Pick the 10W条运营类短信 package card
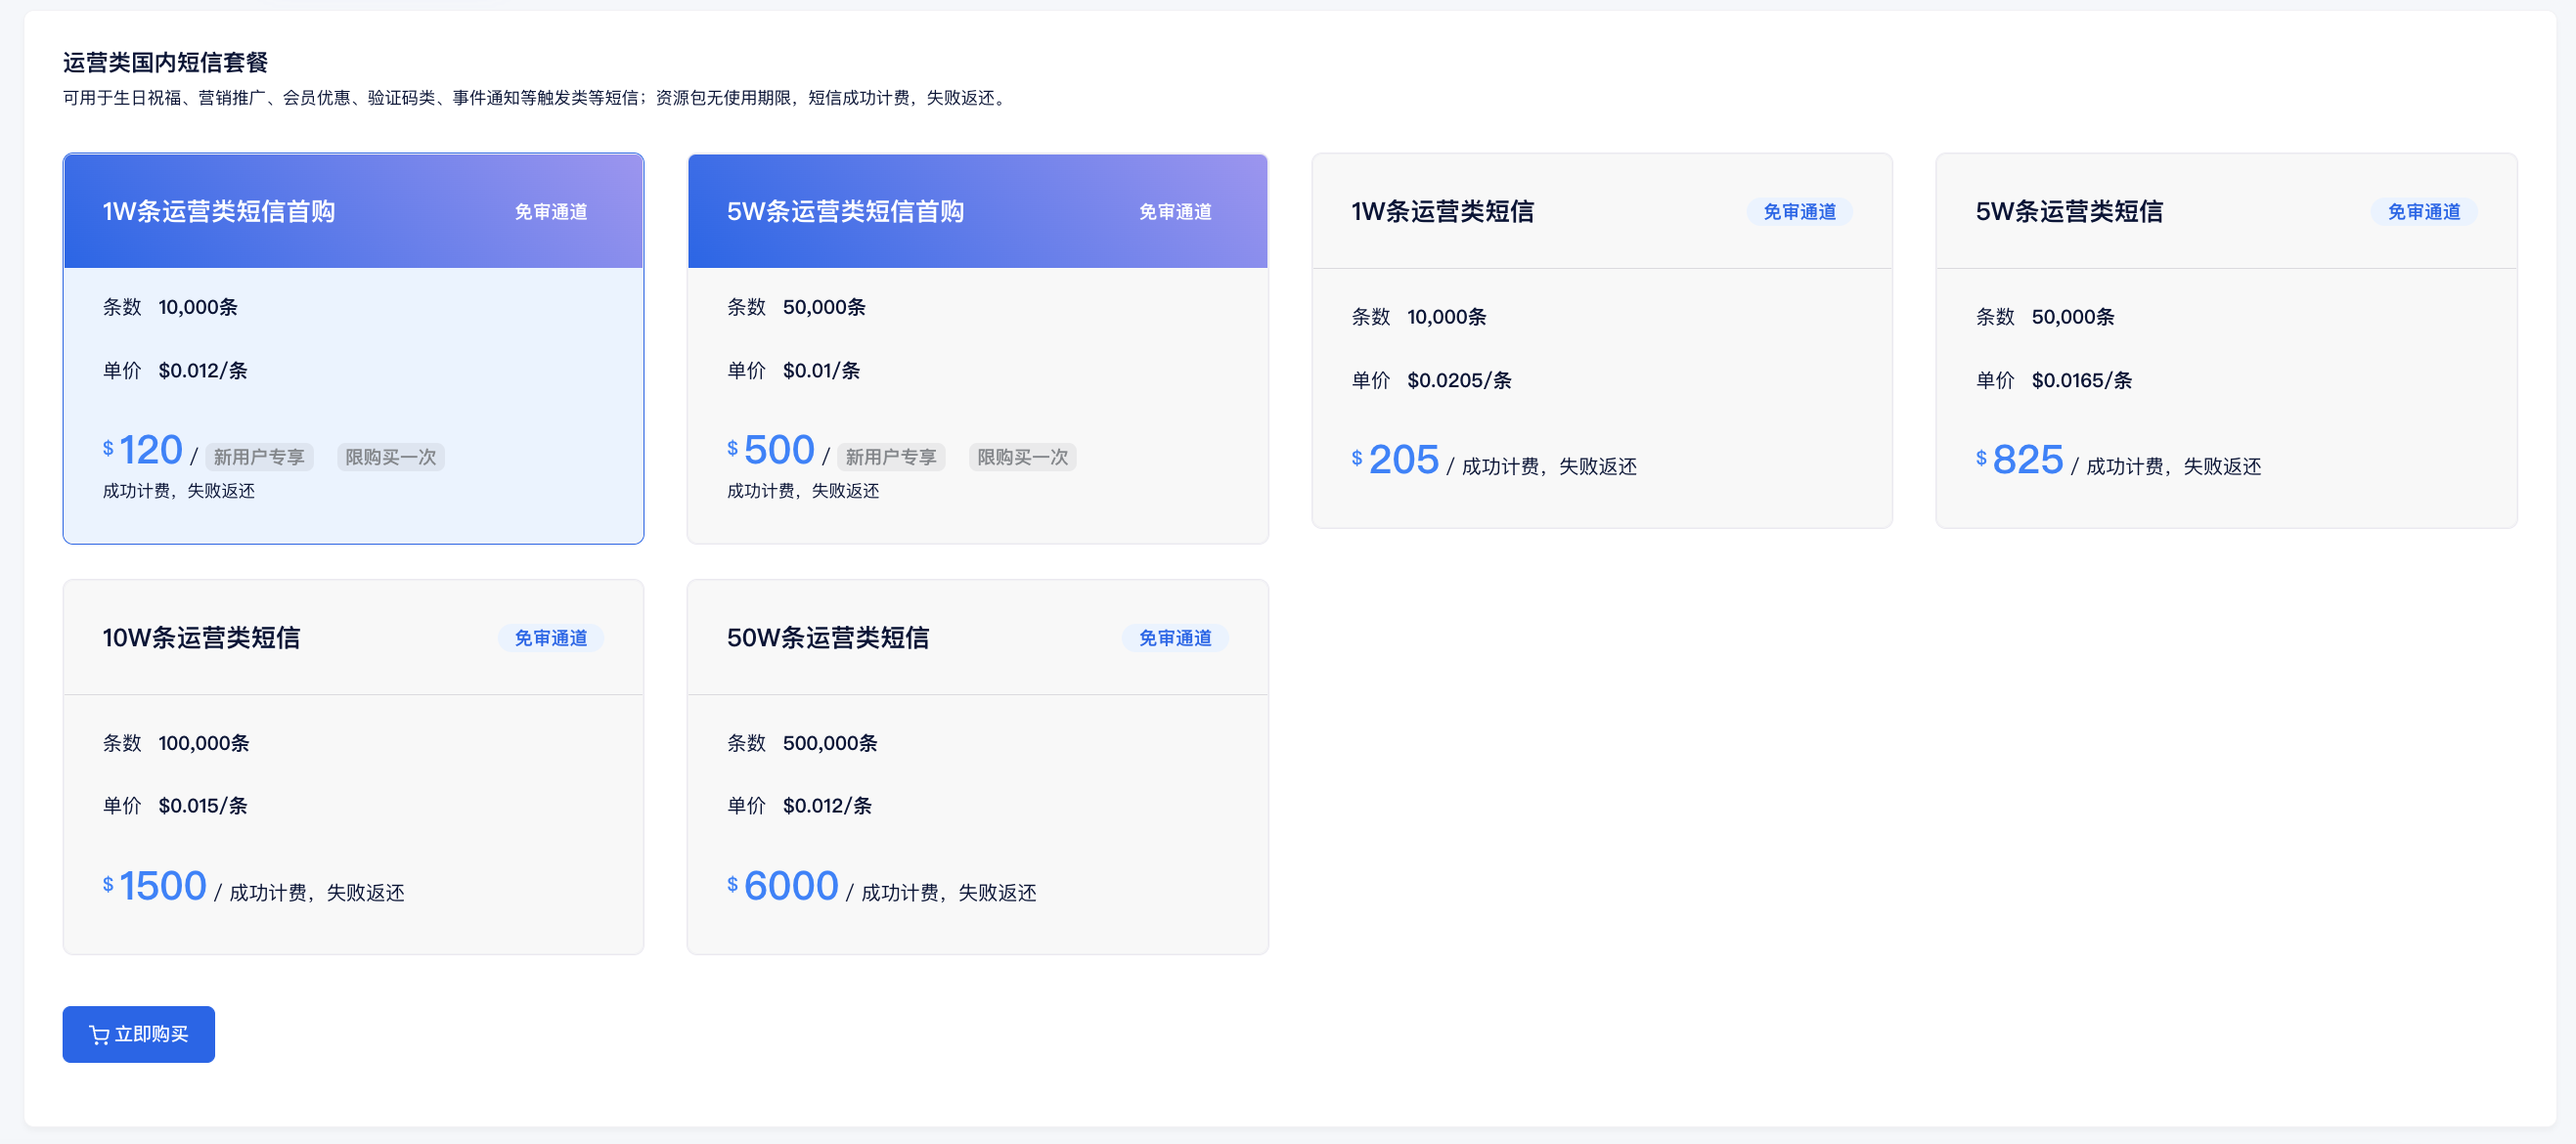 (x=353, y=770)
